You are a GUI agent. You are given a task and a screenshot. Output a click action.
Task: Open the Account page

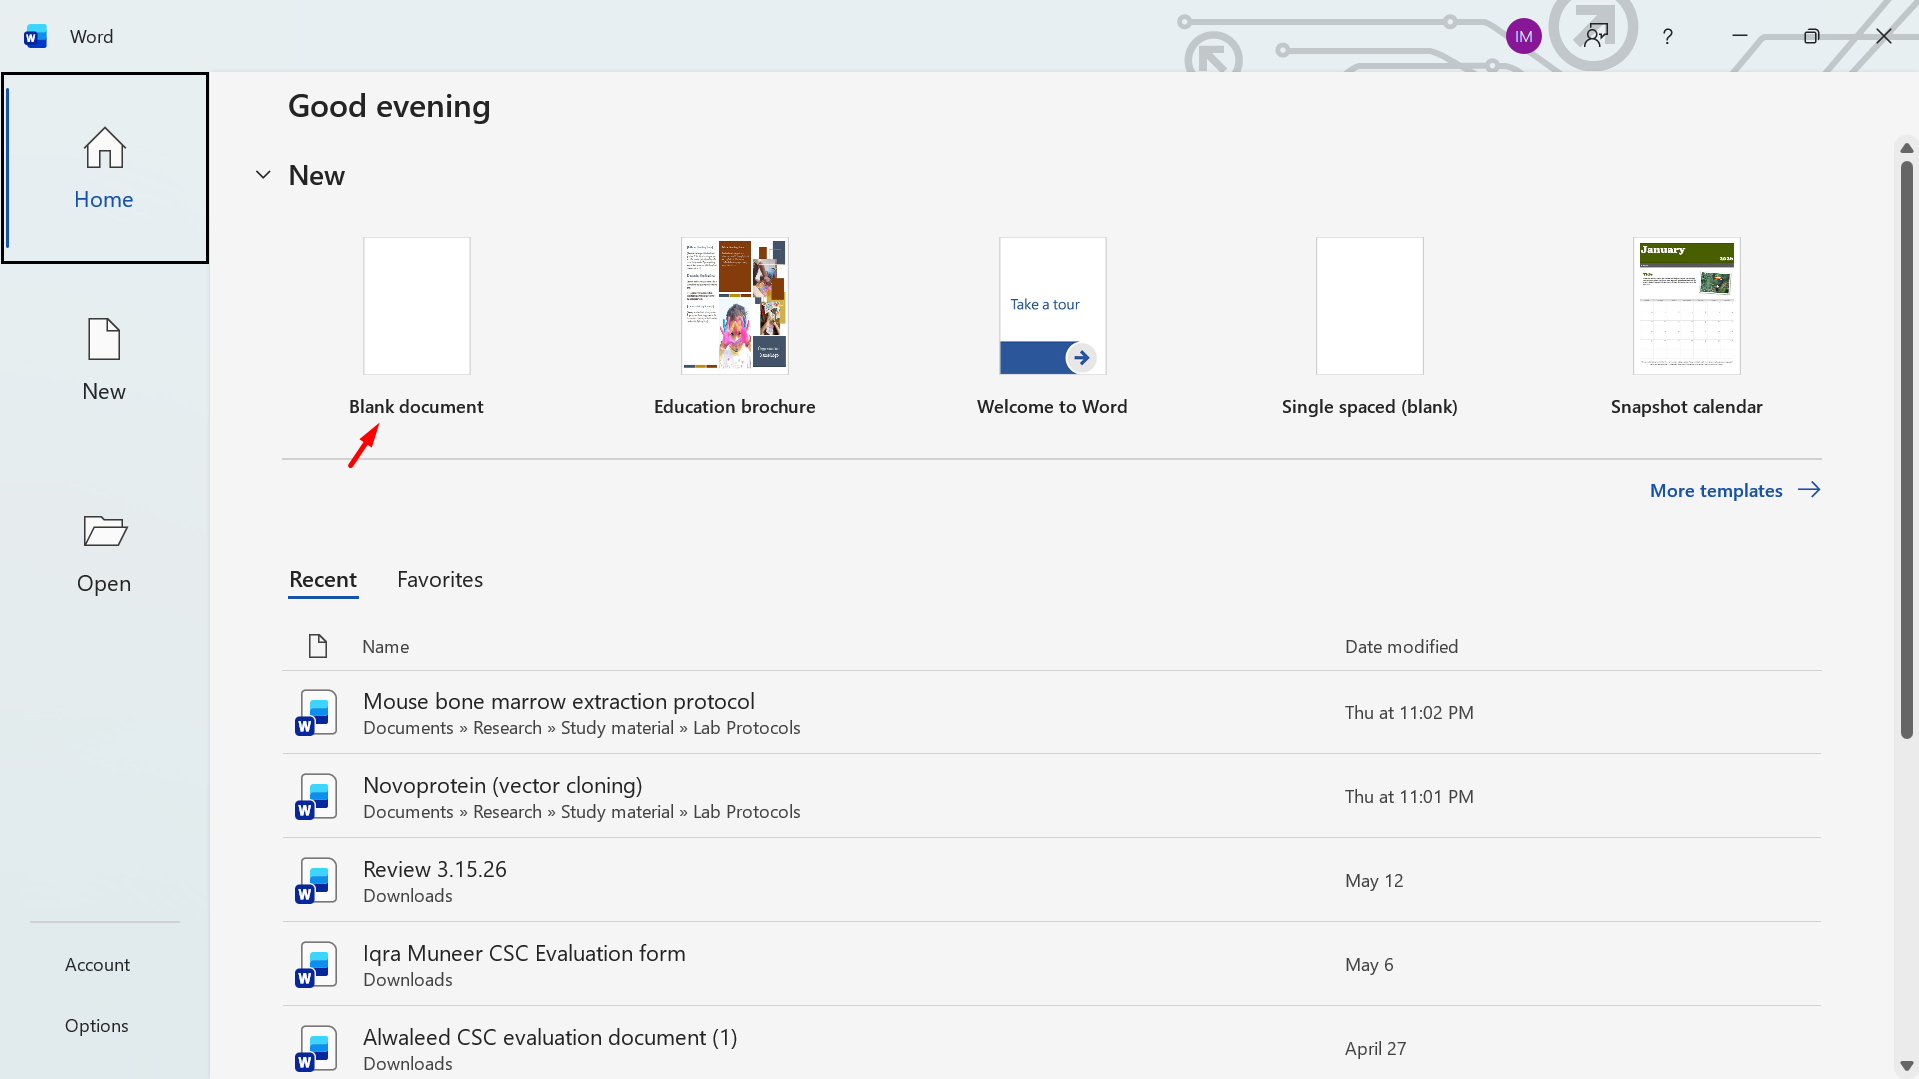click(98, 965)
